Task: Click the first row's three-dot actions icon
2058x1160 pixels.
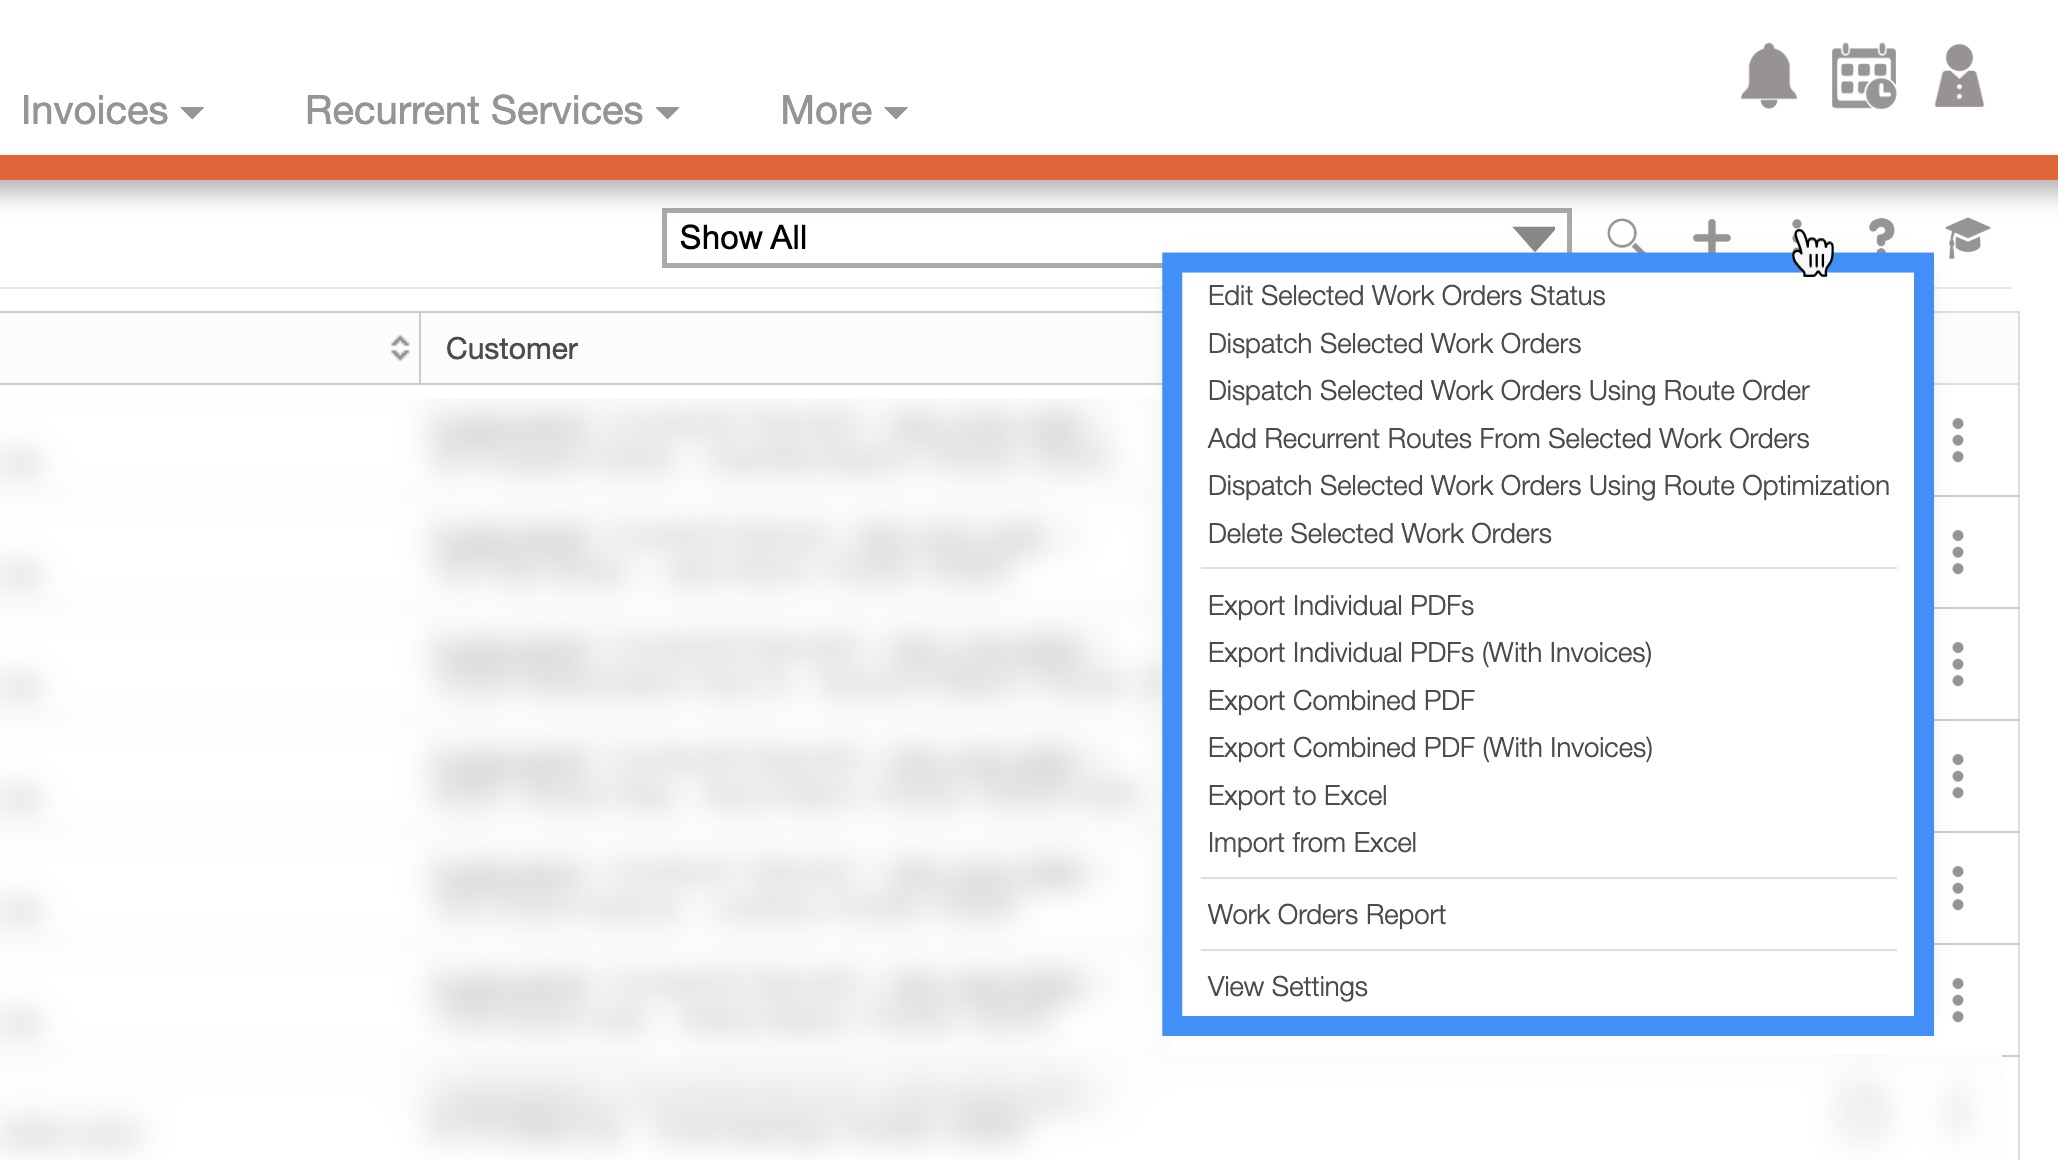Action: coord(1957,440)
